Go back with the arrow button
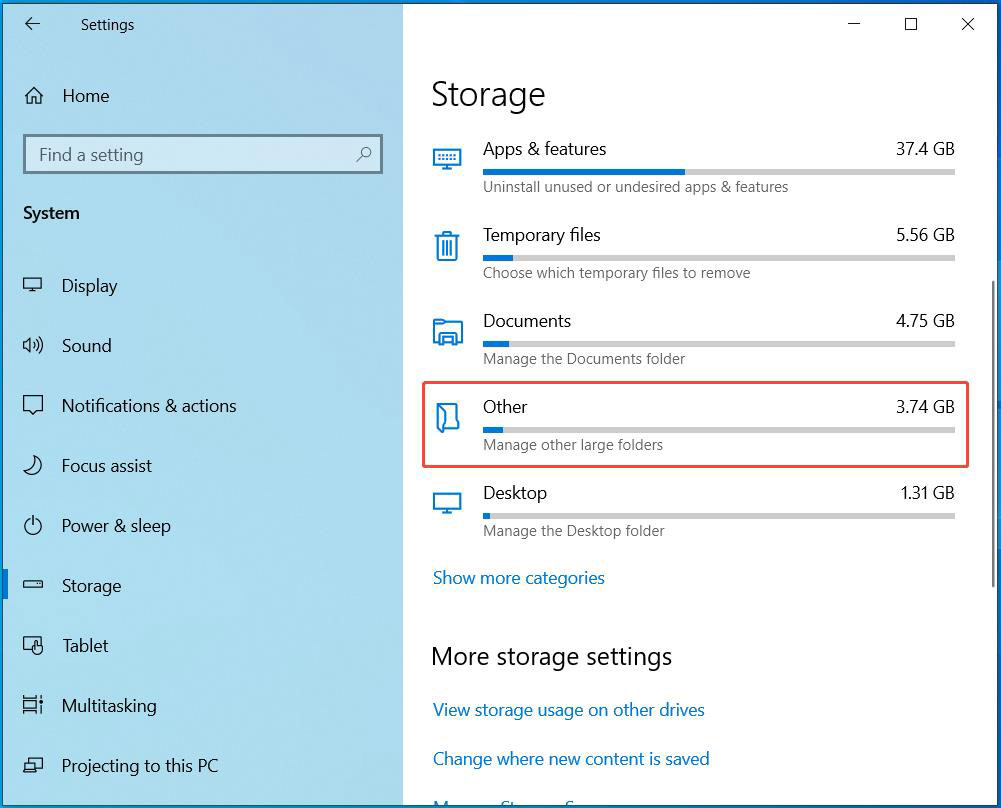 pyautogui.click(x=32, y=24)
